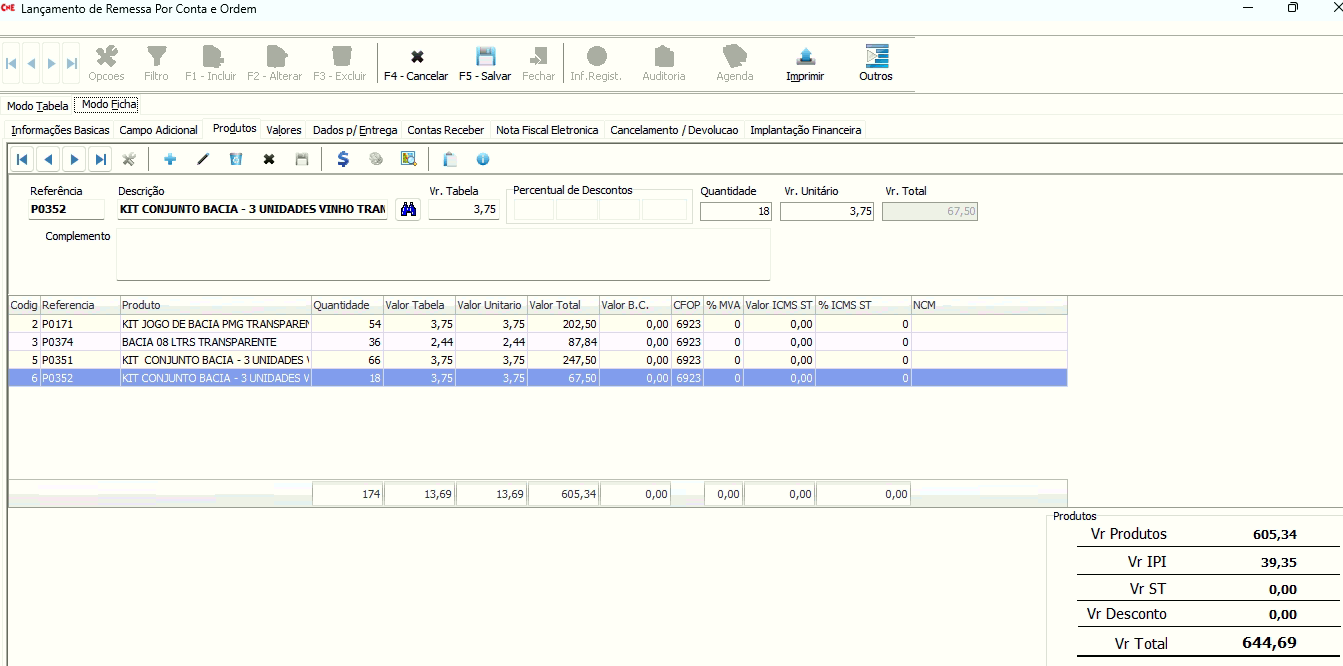Click into the Quantidade input field
This screenshot has height=666, width=1343.
point(735,211)
